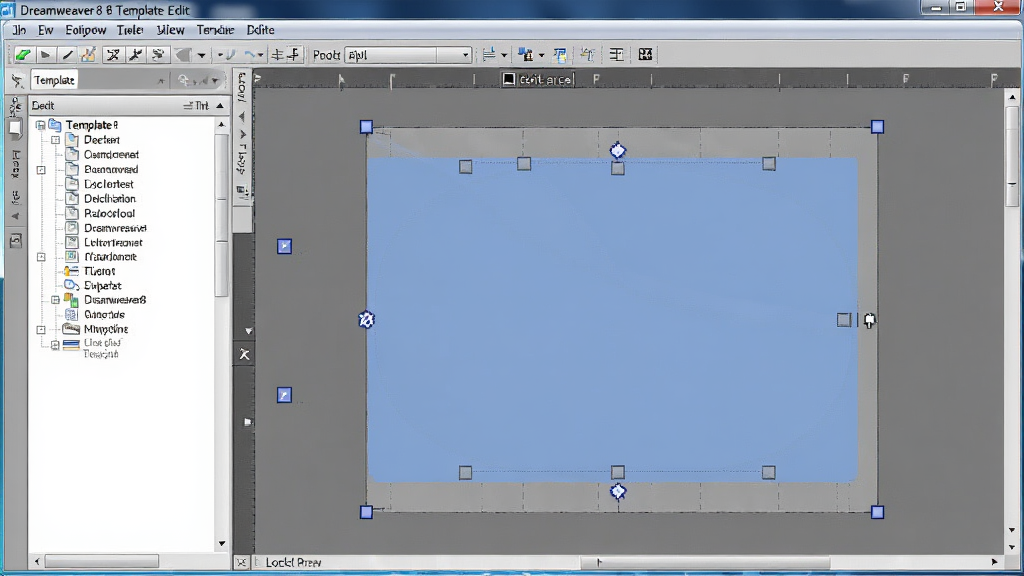Screen dimensions: 1024x576
Task: Click the top-left blue corner handle on canvas
Action: click(366, 127)
